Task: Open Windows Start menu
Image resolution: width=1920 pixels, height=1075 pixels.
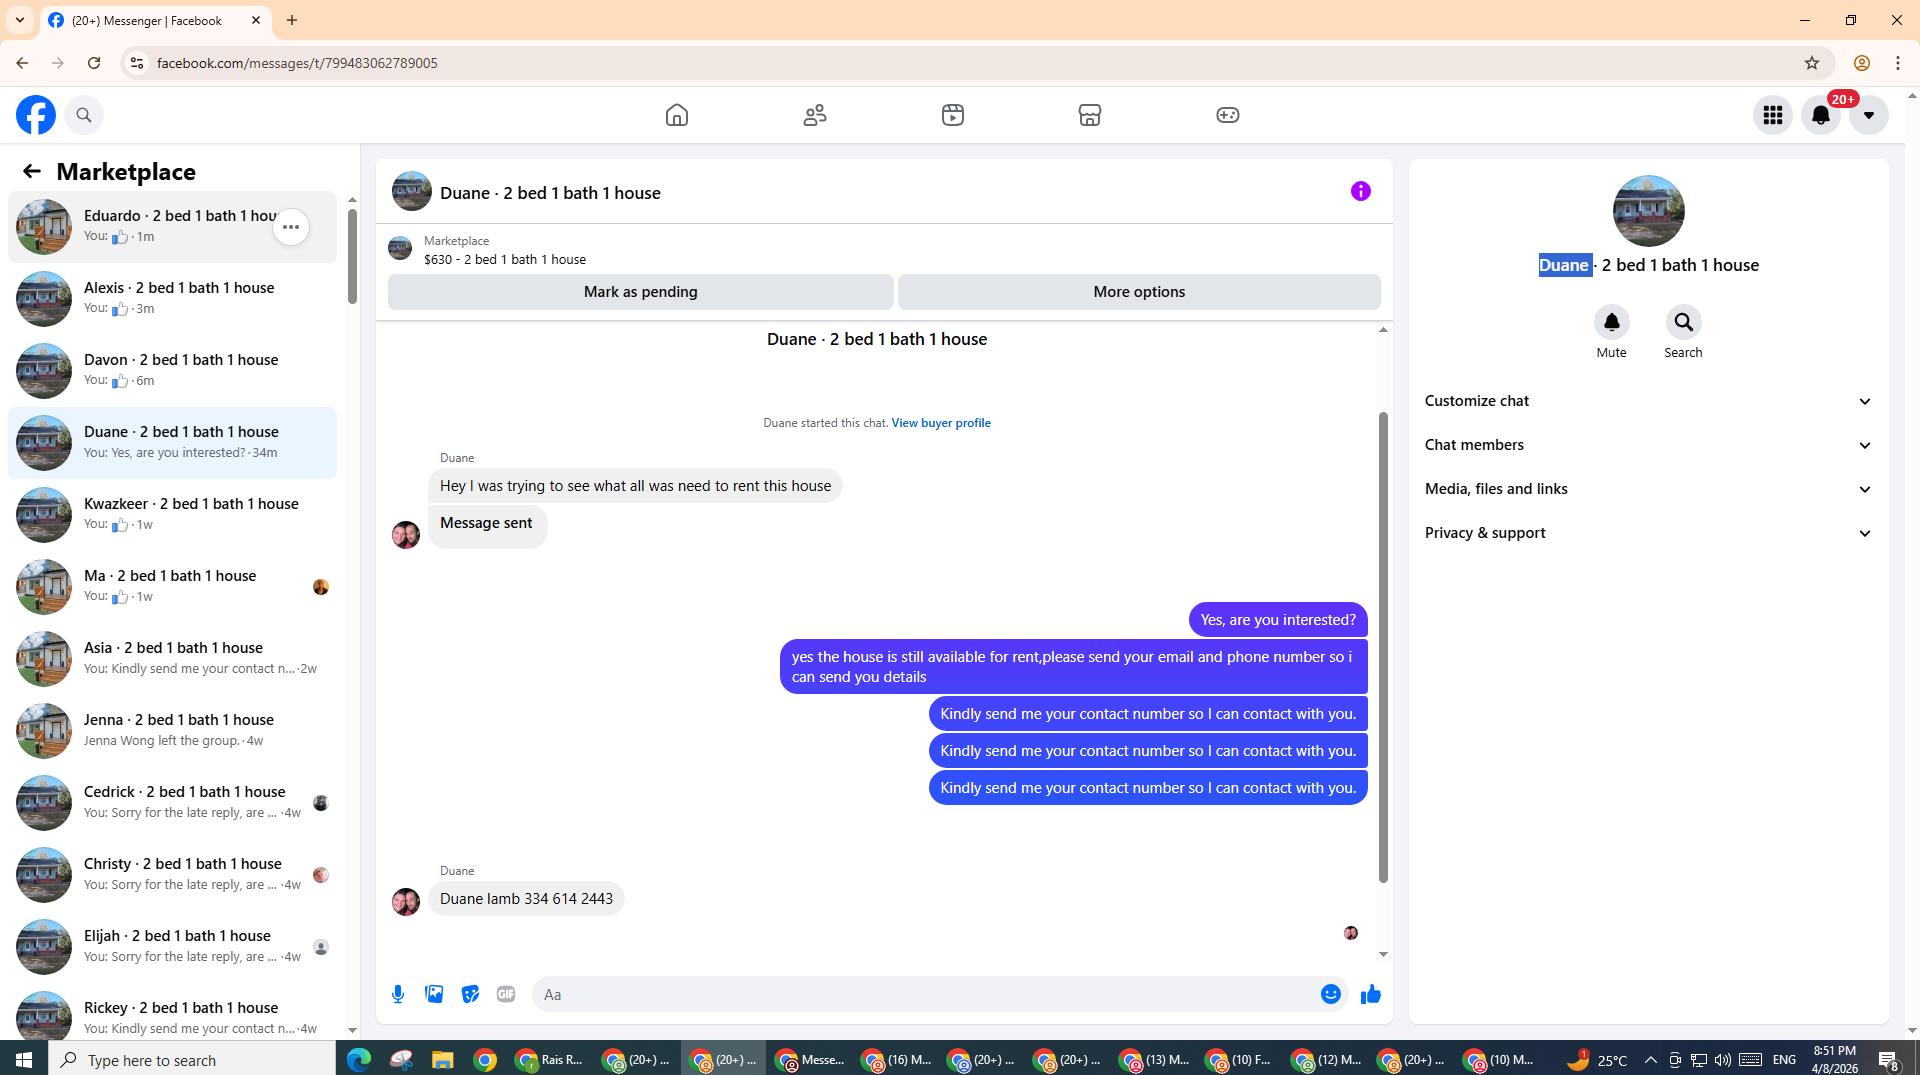Action: click(24, 1059)
